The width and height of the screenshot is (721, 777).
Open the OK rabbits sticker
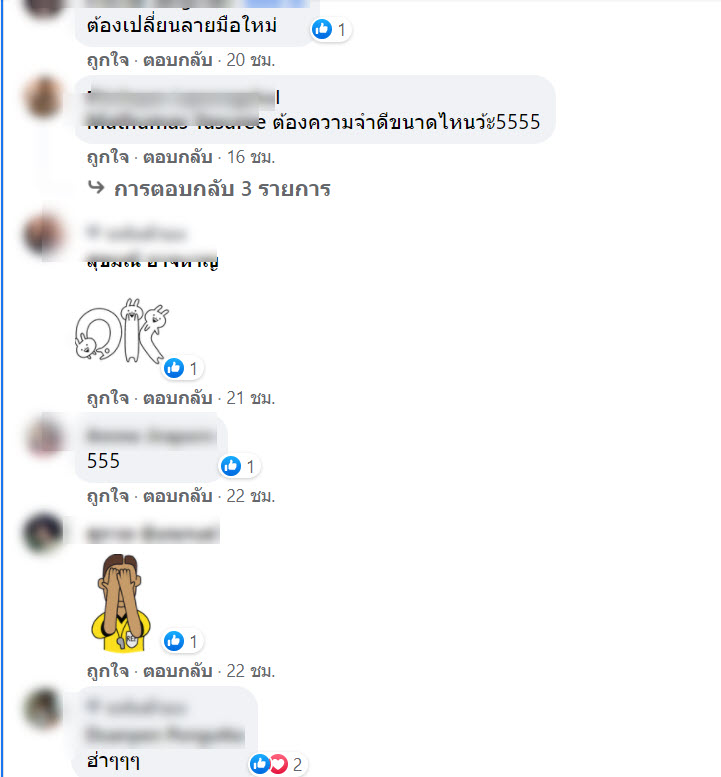(x=121, y=331)
